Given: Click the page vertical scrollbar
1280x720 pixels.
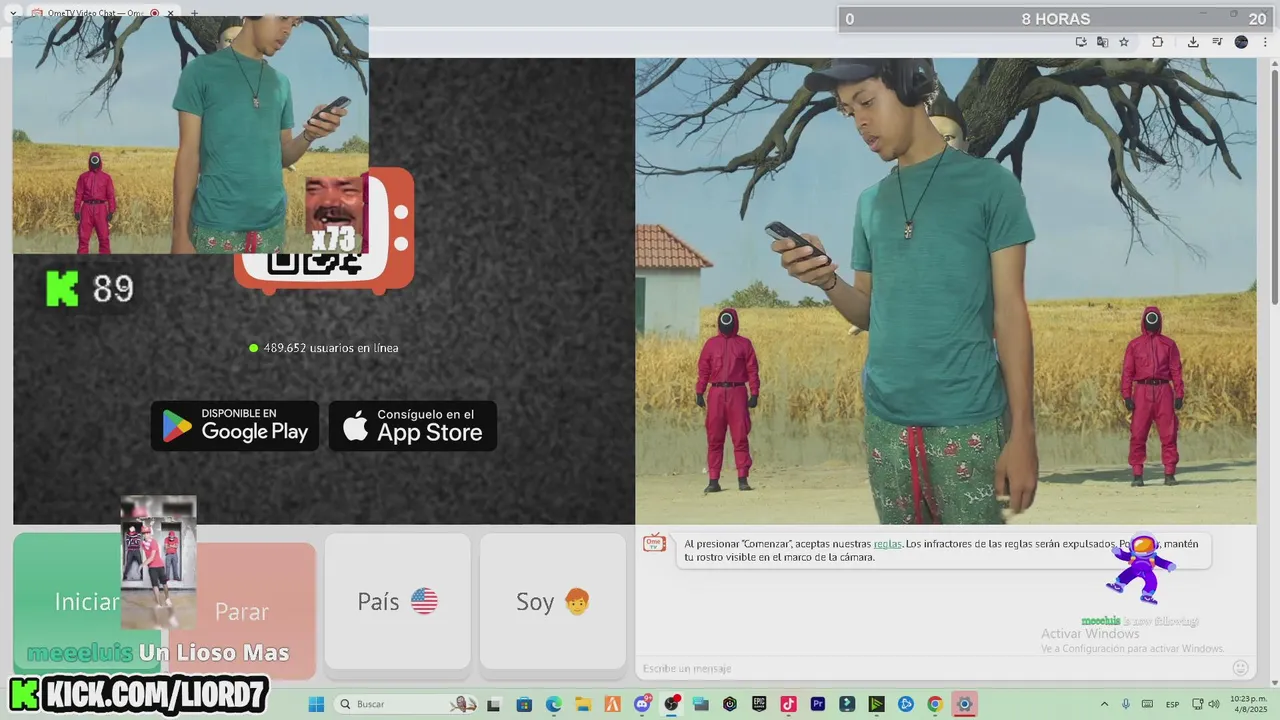Looking at the screenshot, I should click(x=1274, y=180).
